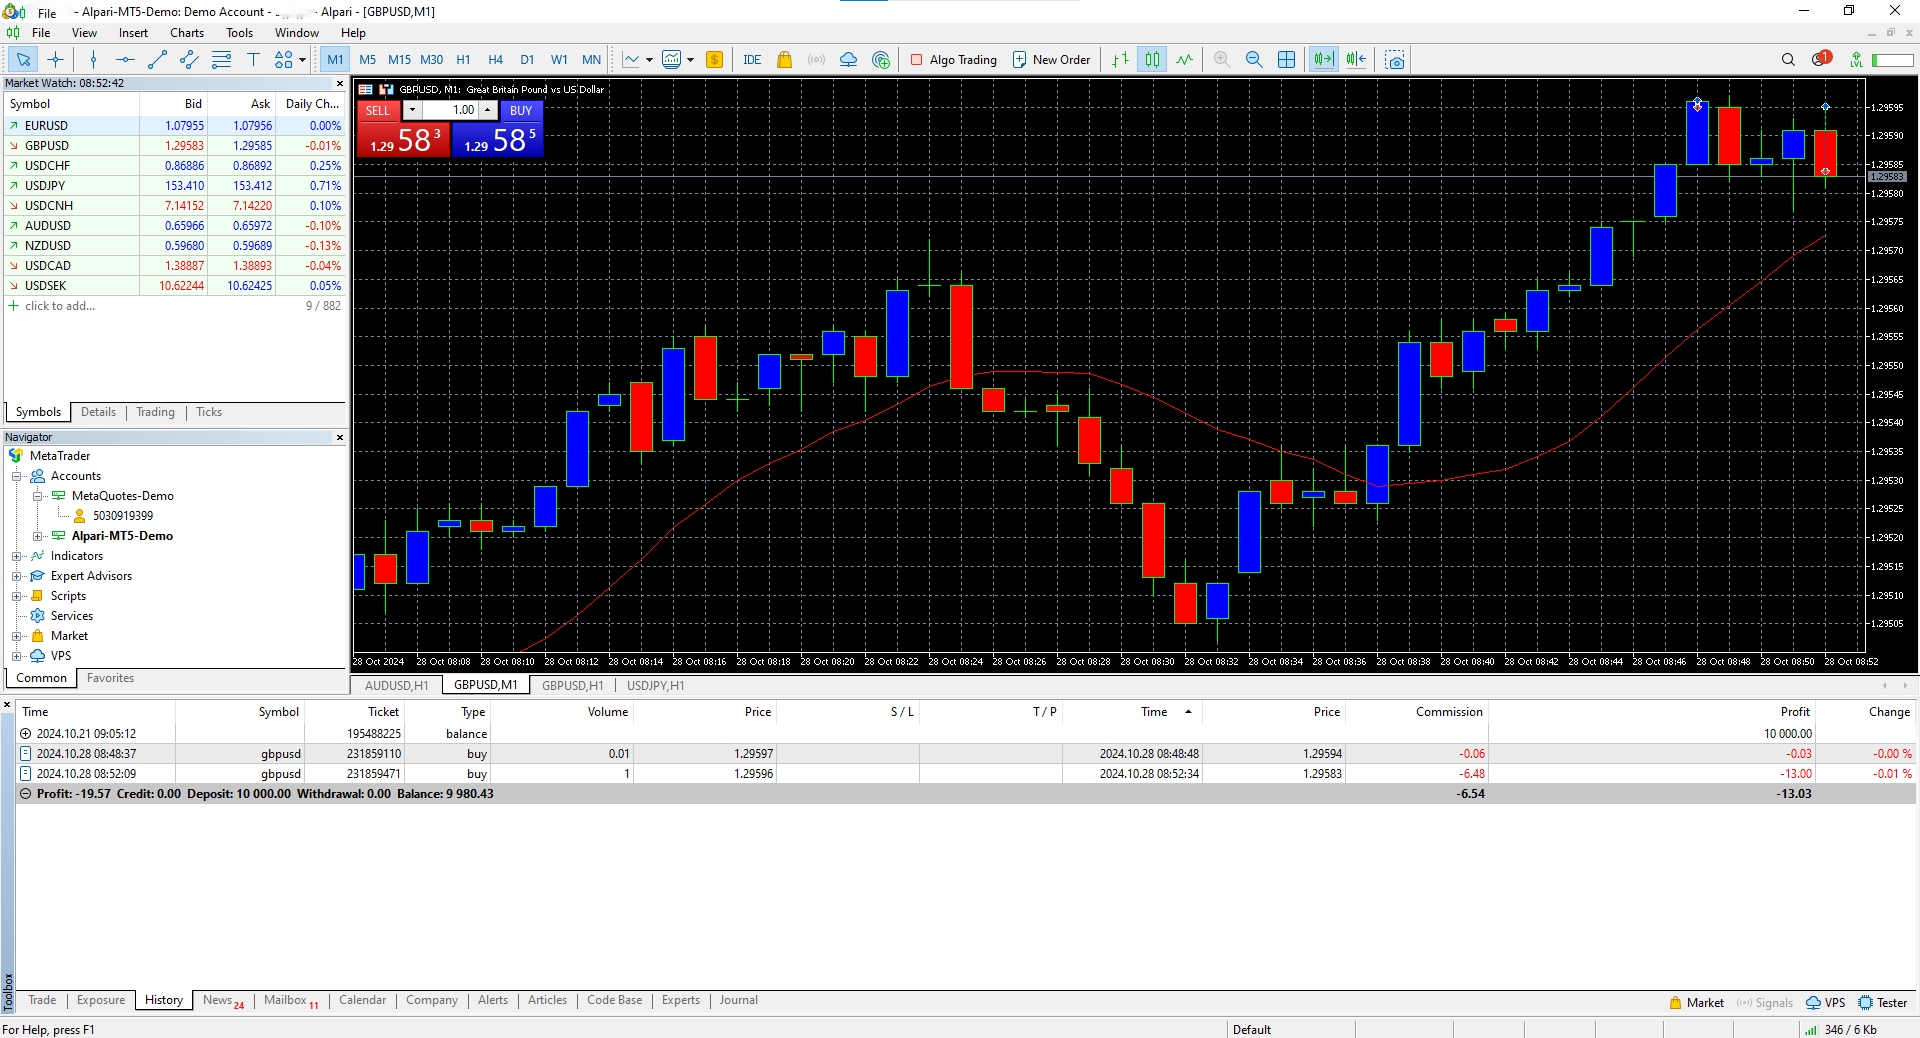The height and width of the screenshot is (1038, 1920).
Task: Switch timeframe to H1
Action: click(463, 60)
